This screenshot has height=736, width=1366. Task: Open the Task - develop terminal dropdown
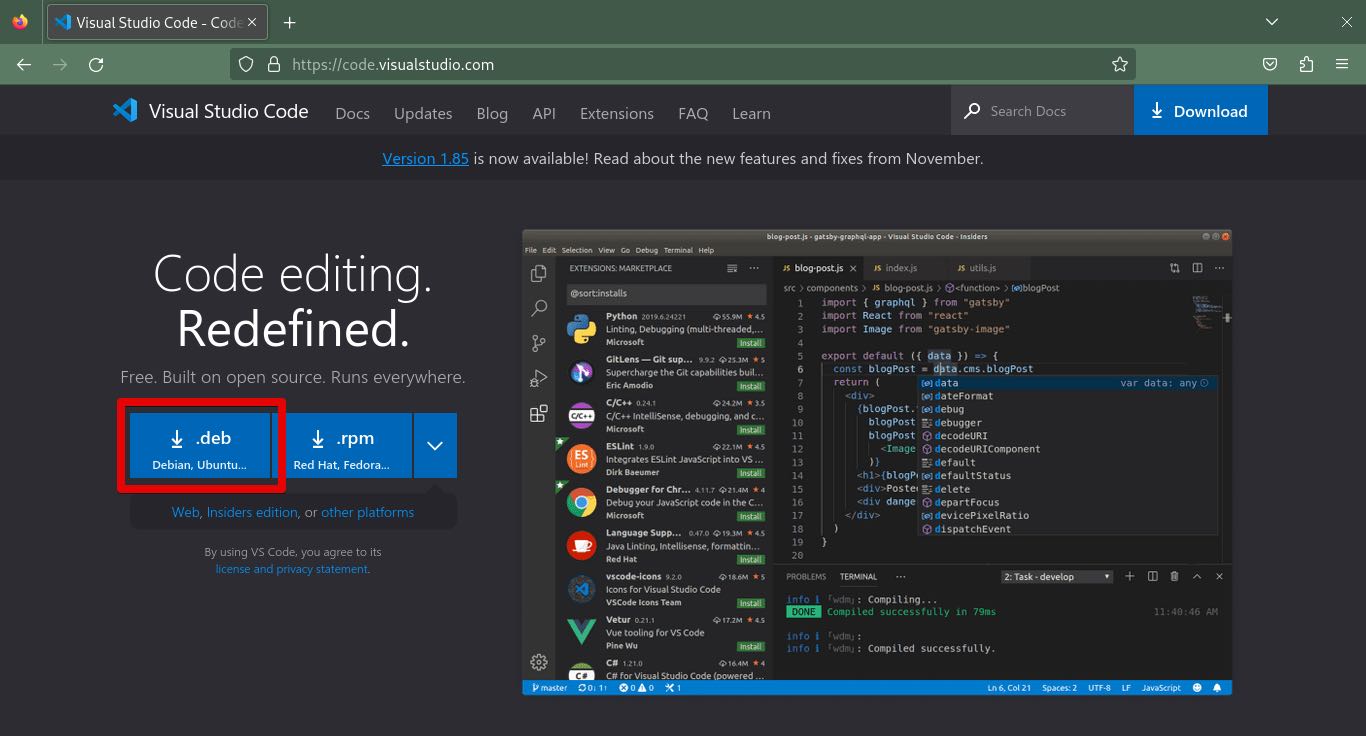click(x=1056, y=576)
